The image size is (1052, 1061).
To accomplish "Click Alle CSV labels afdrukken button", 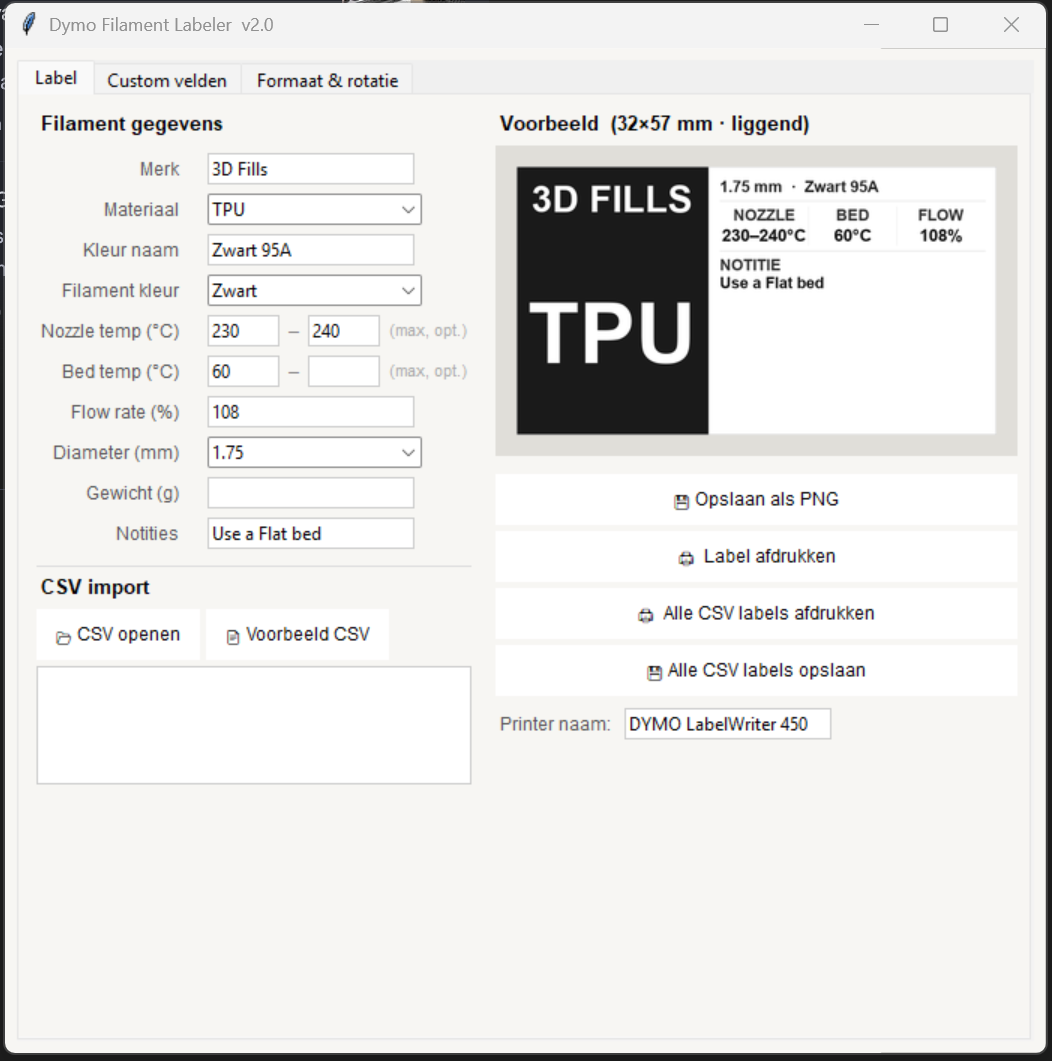I will click(756, 614).
